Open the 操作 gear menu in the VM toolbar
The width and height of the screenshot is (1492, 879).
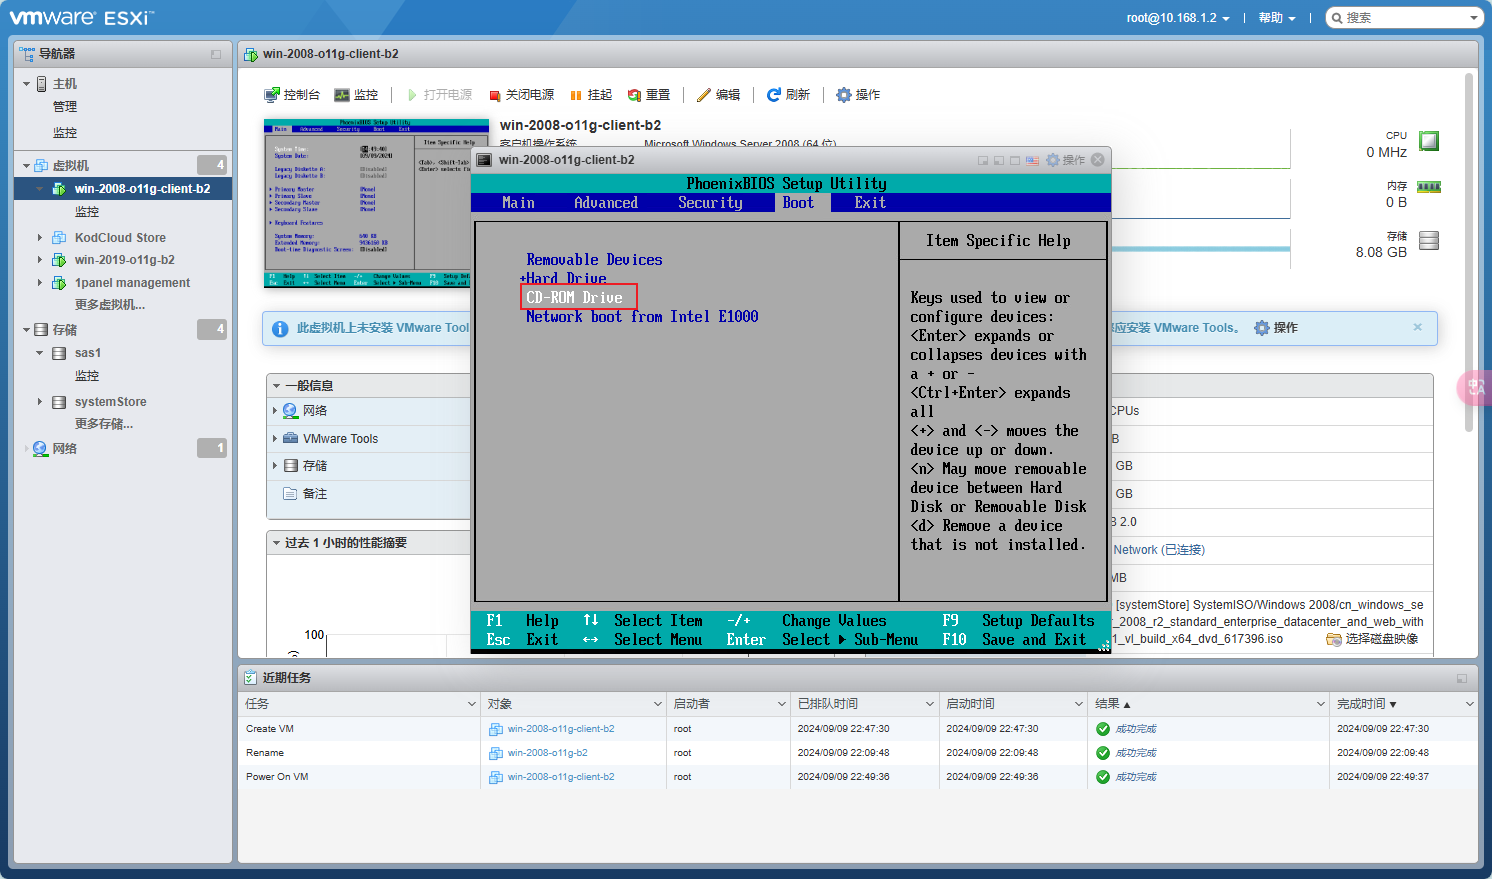(858, 95)
